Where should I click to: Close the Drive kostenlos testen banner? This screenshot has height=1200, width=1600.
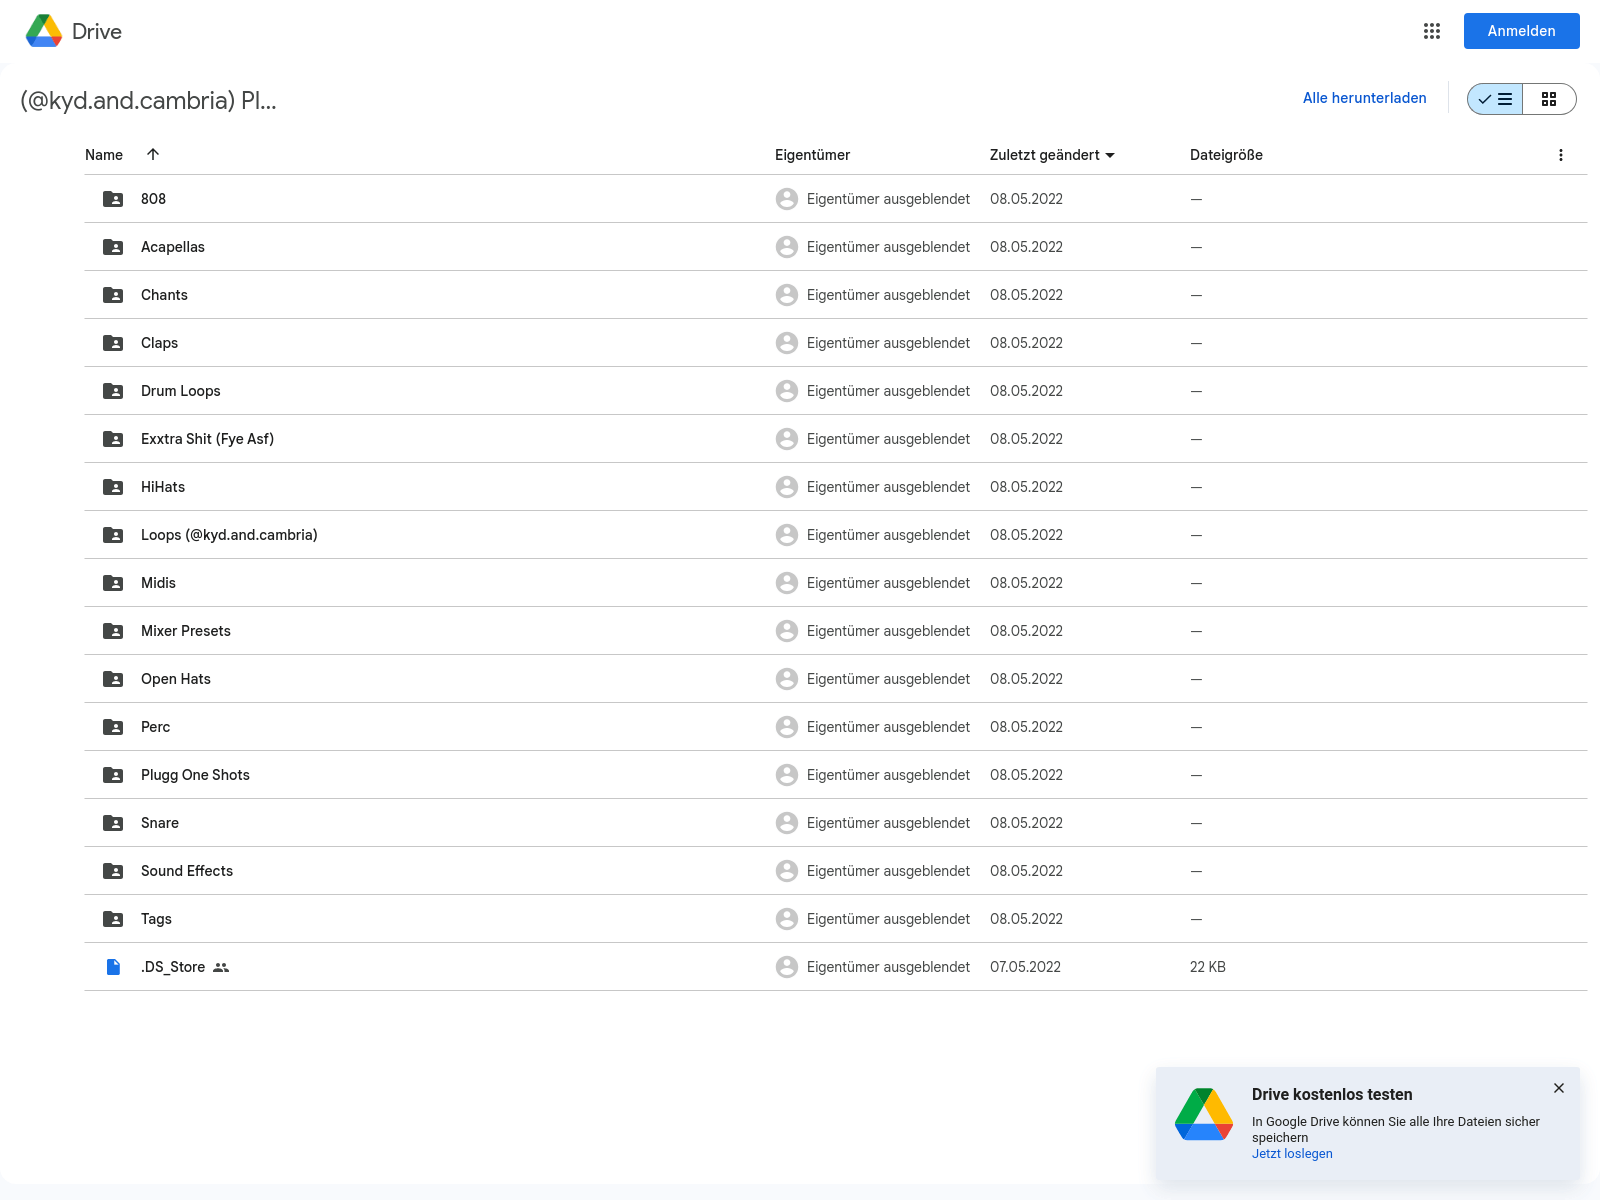1559,1088
